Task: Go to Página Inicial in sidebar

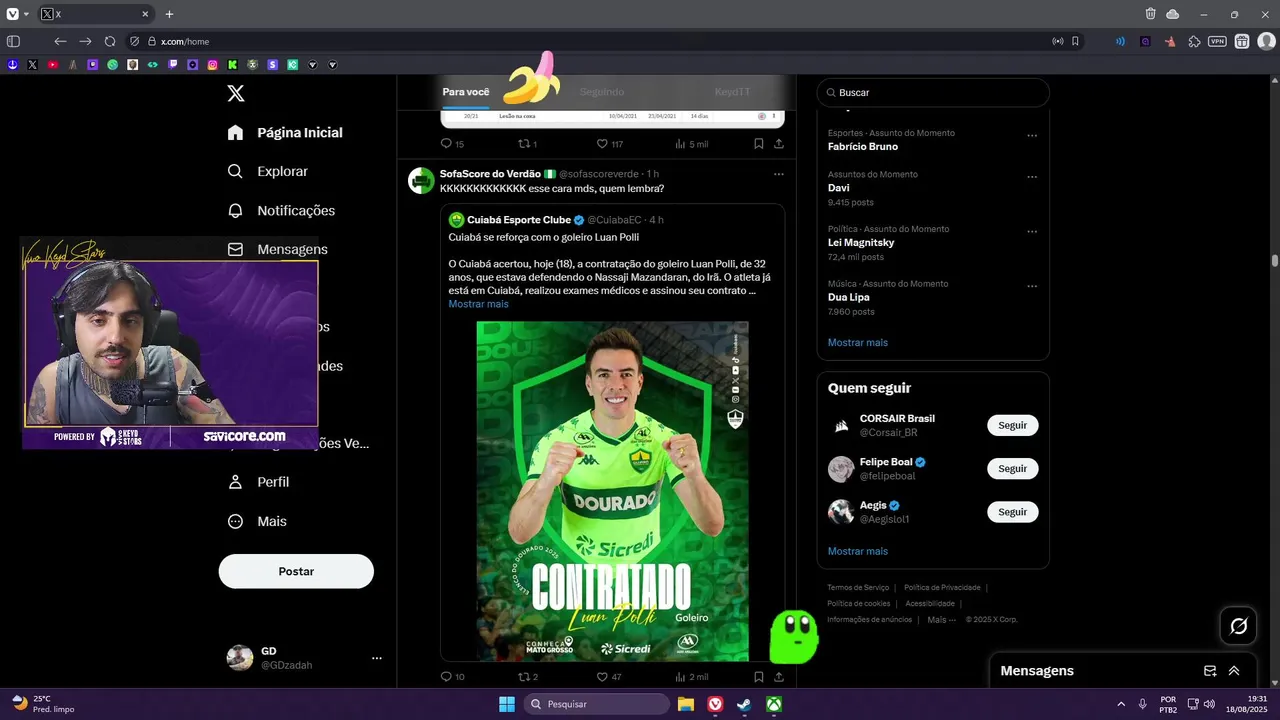Action: point(285,132)
